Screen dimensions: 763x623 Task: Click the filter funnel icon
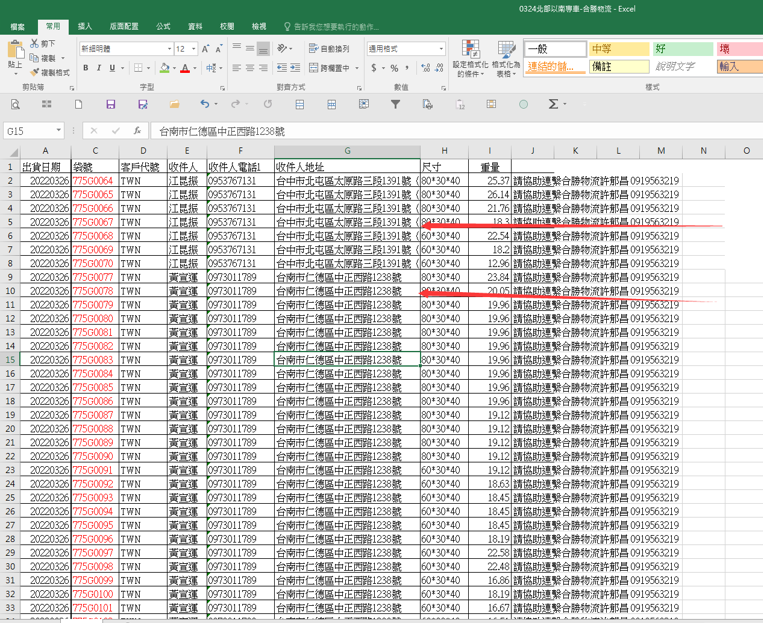395,104
